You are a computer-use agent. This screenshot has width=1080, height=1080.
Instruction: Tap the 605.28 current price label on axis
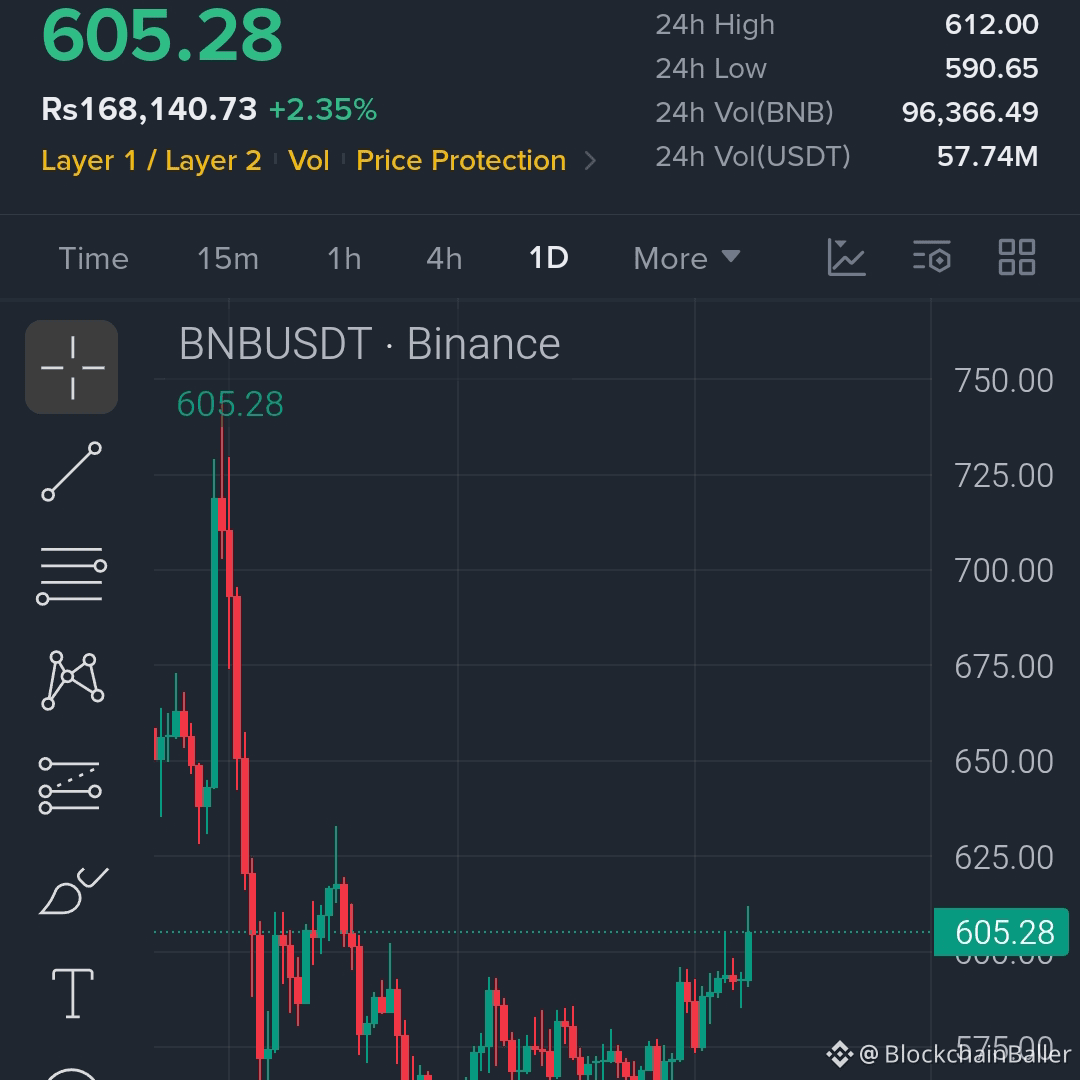pyautogui.click(x=1001, y=933)
